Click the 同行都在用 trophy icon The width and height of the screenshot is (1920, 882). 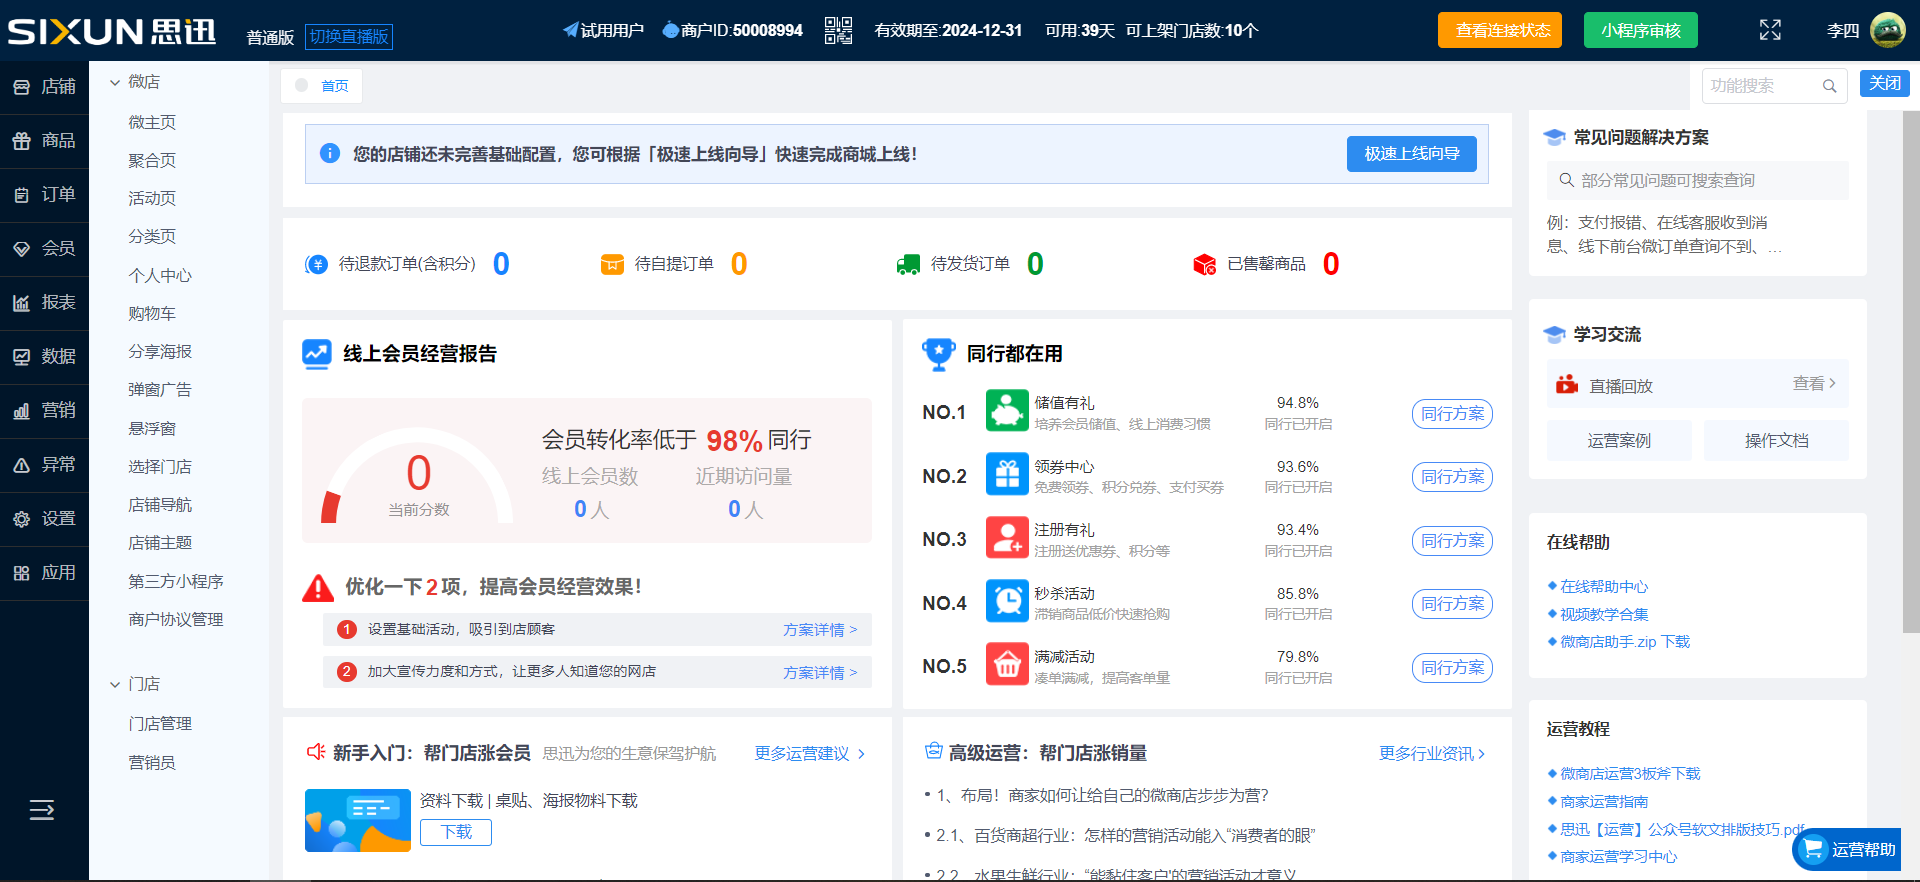(938, 354)
